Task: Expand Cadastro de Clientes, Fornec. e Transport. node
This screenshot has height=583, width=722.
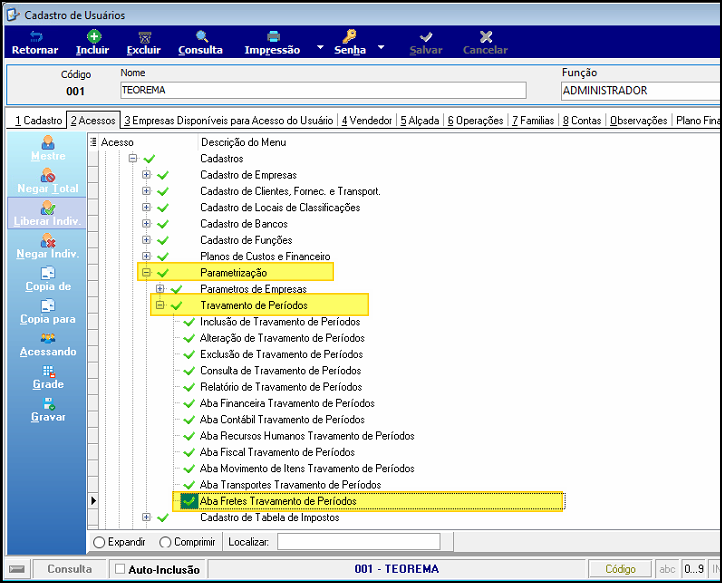Action: (146, 191)
